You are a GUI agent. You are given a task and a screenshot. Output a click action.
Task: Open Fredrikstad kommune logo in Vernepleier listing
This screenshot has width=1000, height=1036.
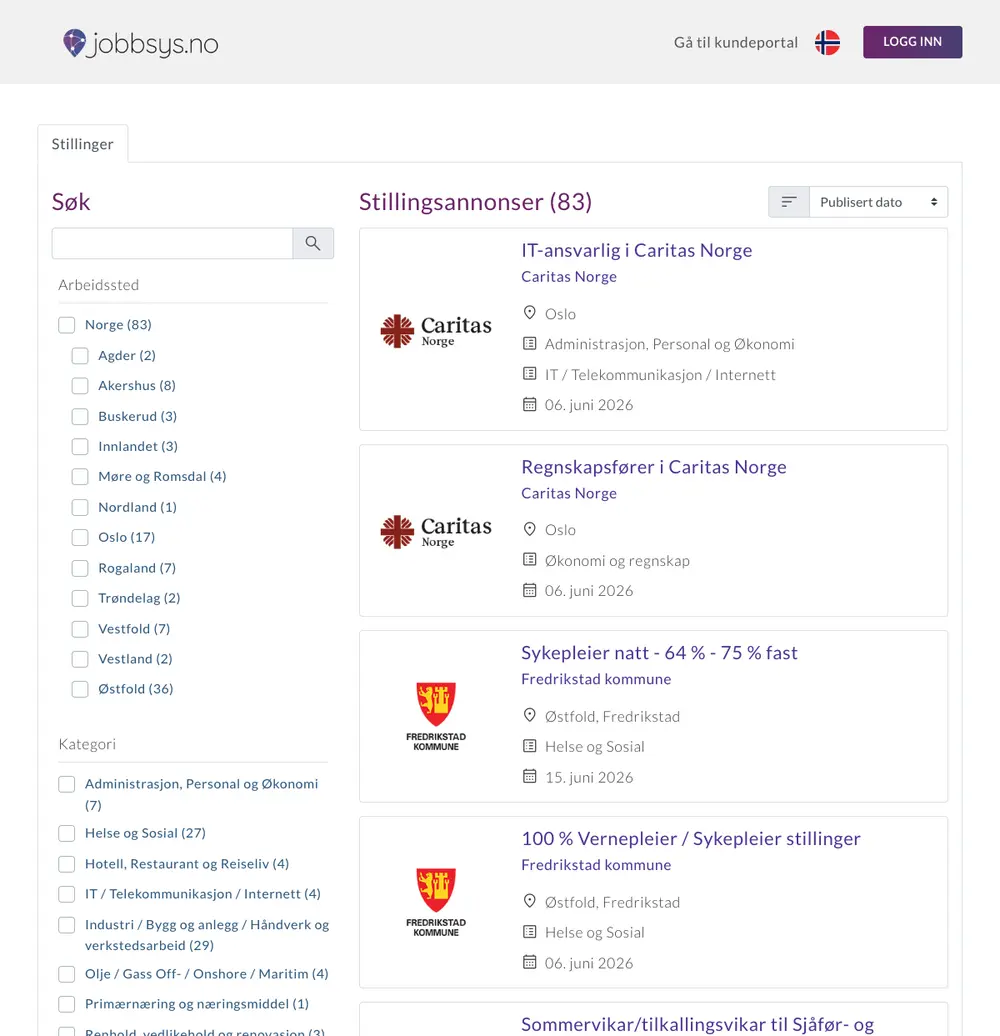pyautogui.click(x=436, y=902)
